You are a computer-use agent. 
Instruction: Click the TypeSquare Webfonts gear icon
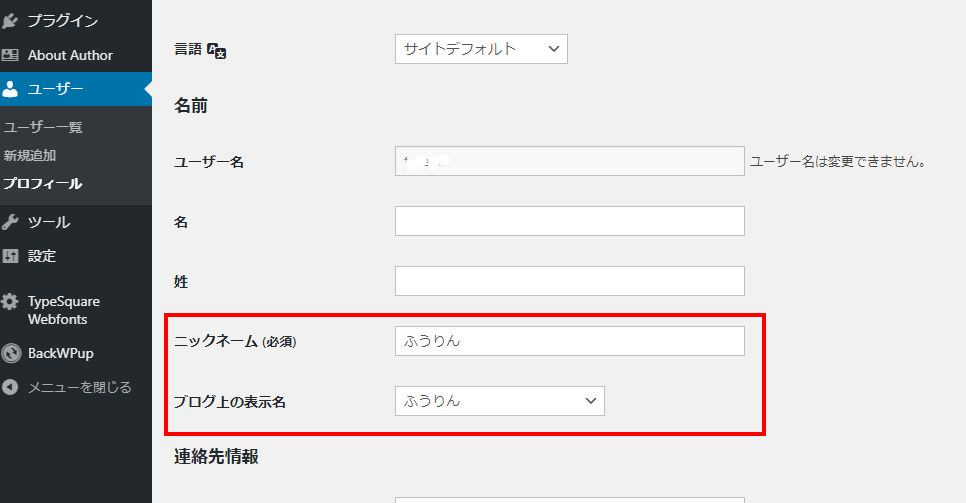click(x=10, y=301)
